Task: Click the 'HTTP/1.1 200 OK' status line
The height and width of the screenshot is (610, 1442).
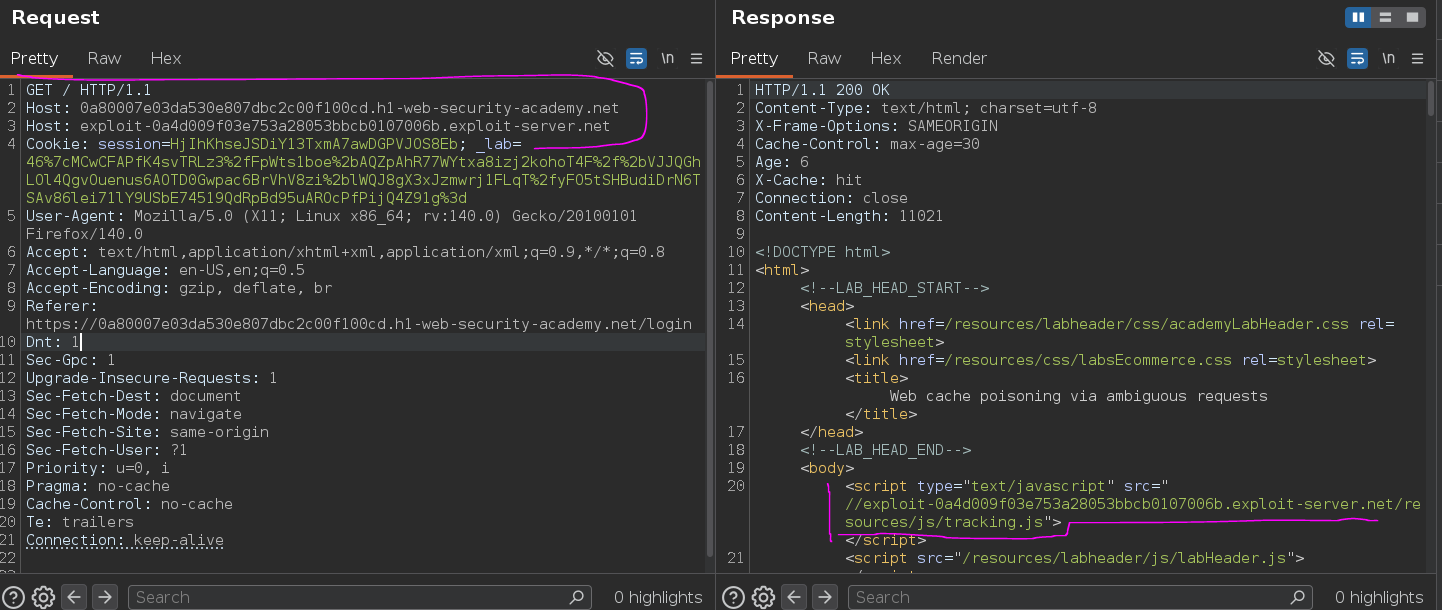Action: pos(822,90)
